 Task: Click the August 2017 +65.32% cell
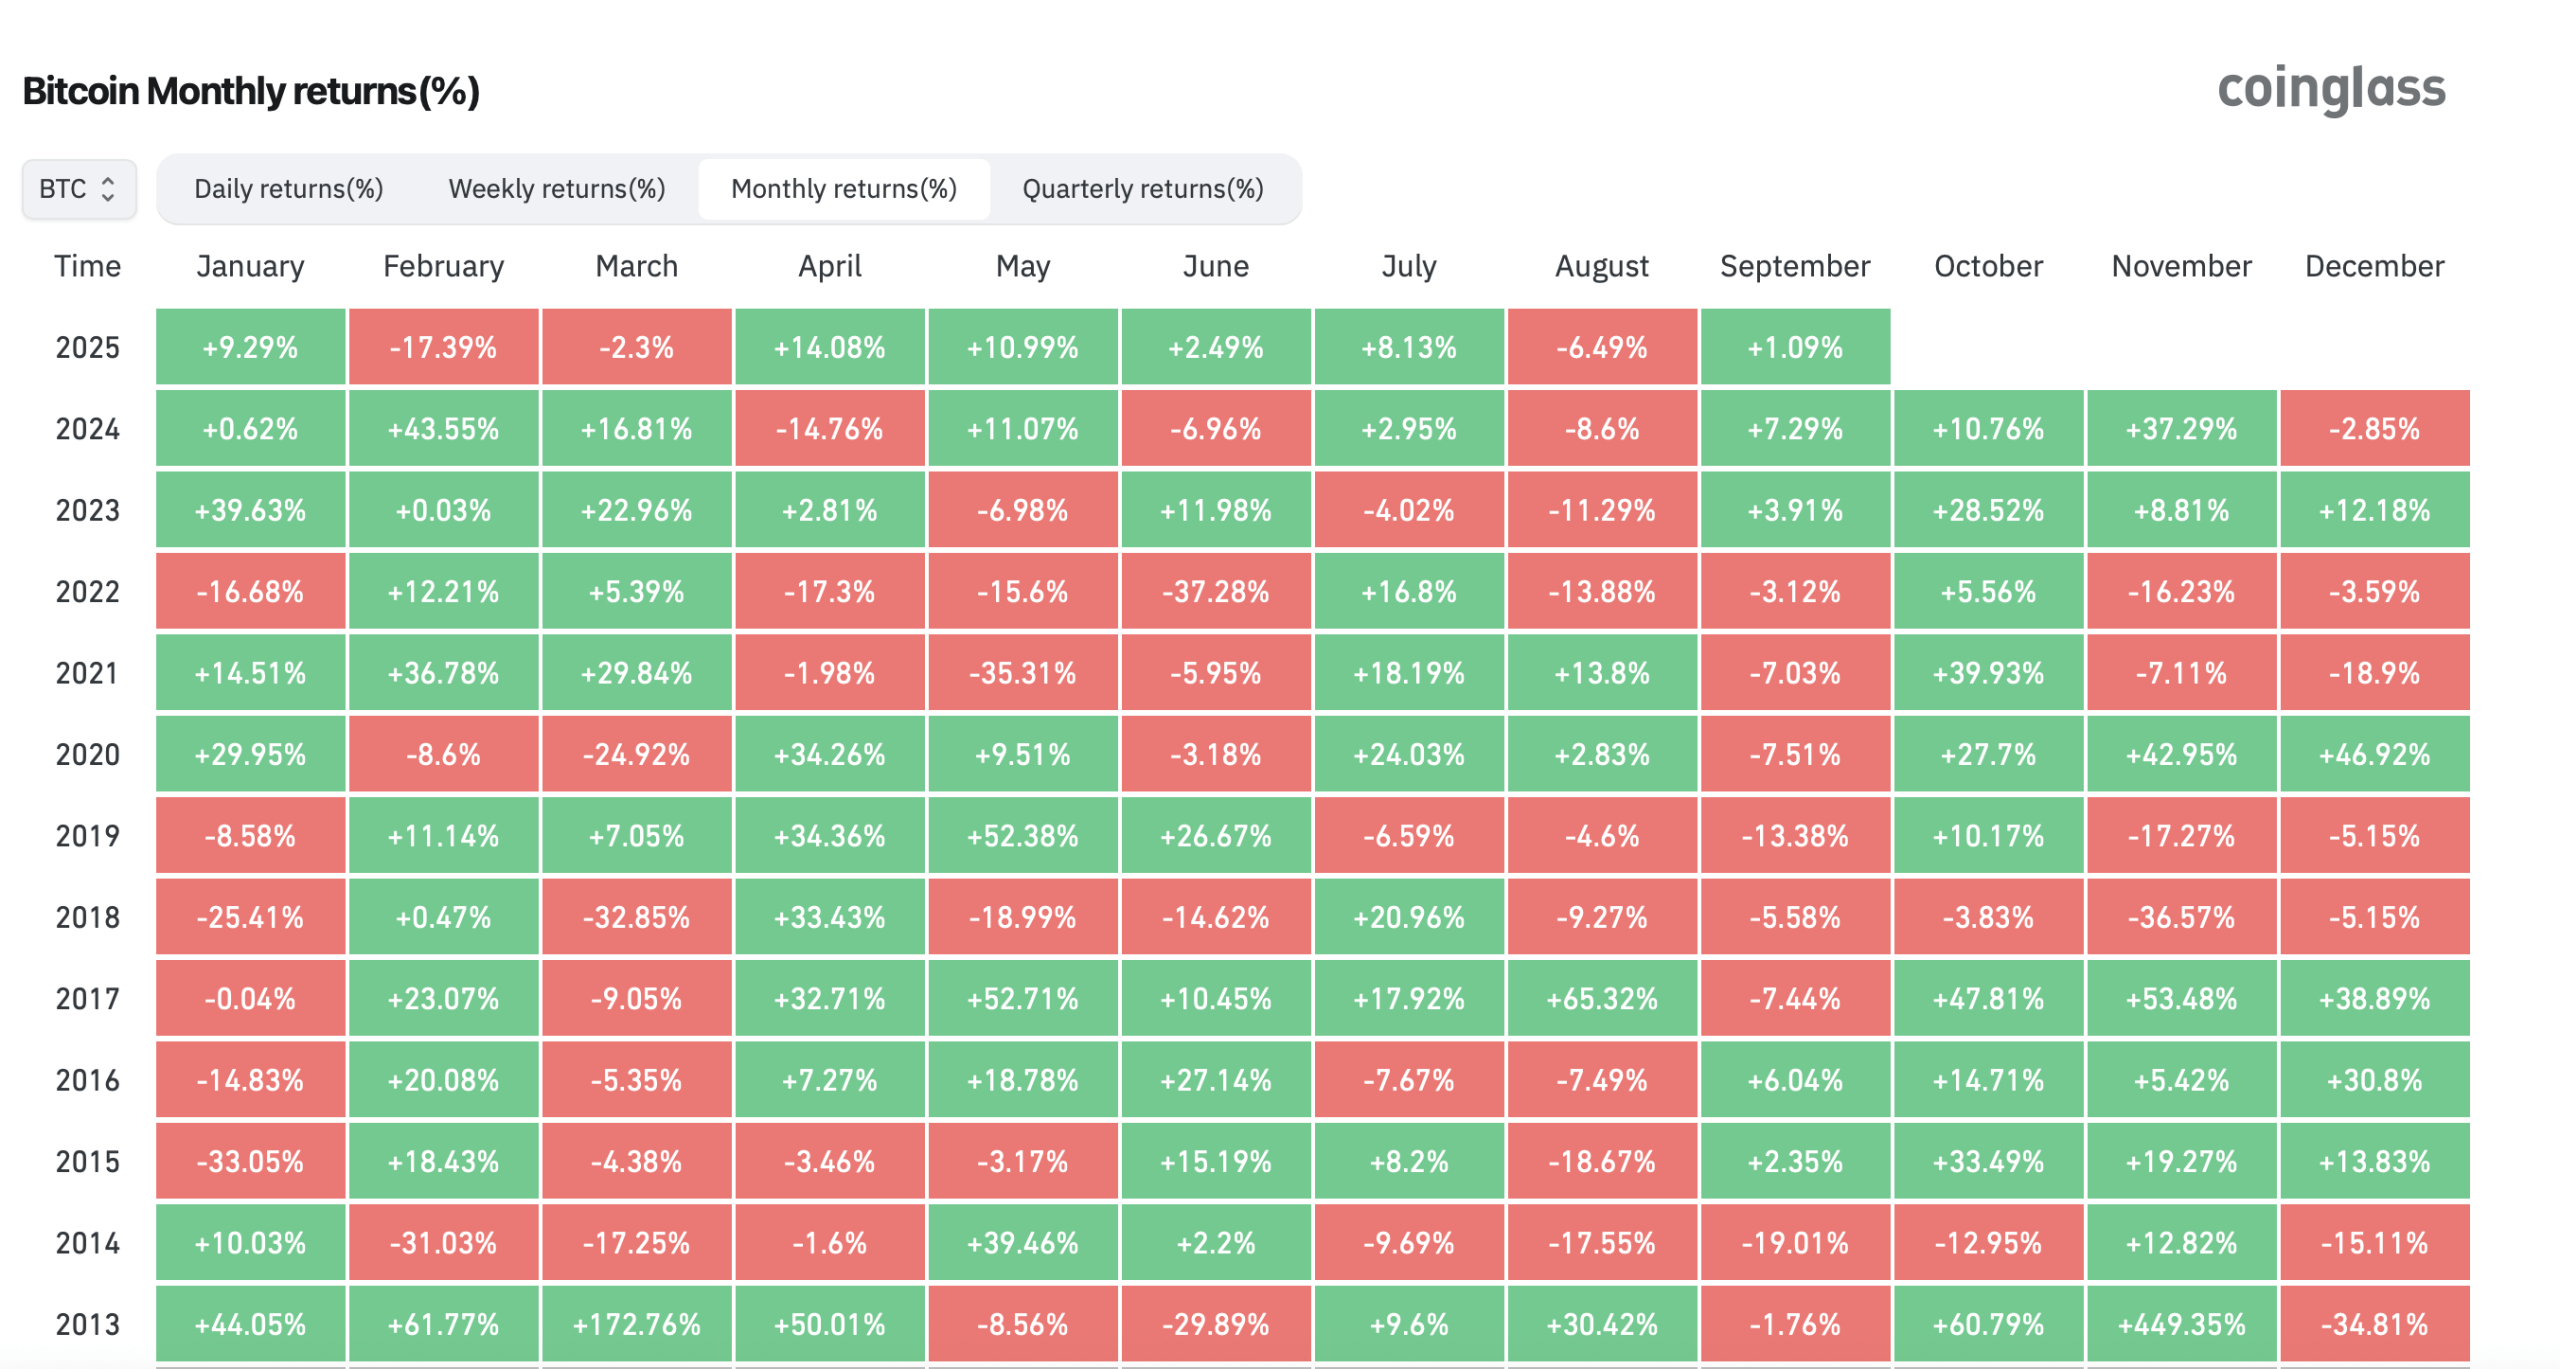tap(1601, 999)
